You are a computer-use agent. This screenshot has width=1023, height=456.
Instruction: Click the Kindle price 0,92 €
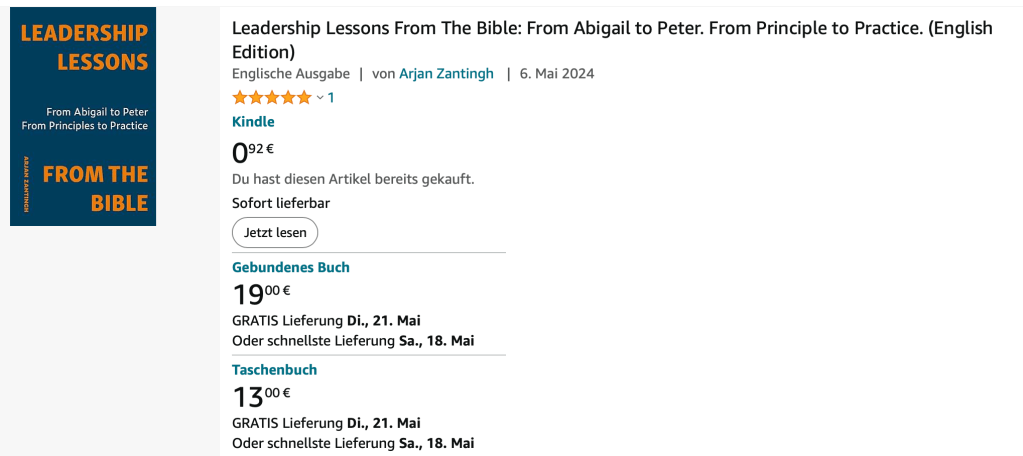pyautogui.click(x=253, y=152)
